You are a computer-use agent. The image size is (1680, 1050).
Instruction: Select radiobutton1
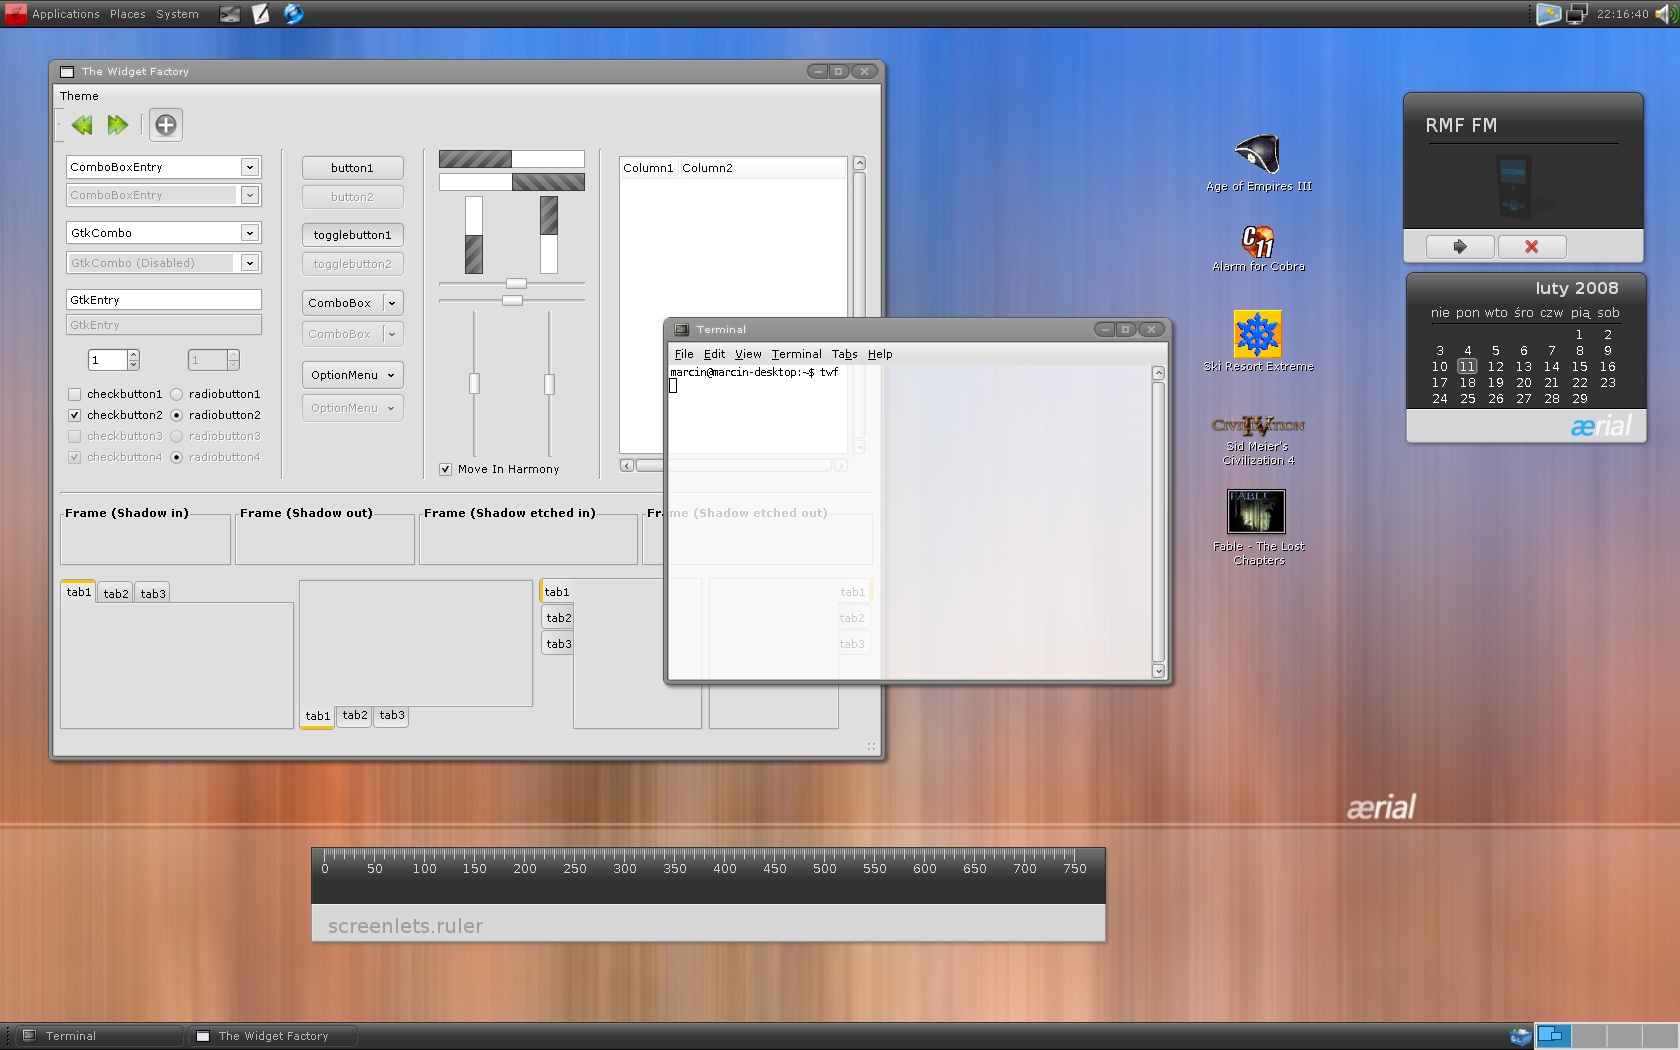click(x=176, y=394)
